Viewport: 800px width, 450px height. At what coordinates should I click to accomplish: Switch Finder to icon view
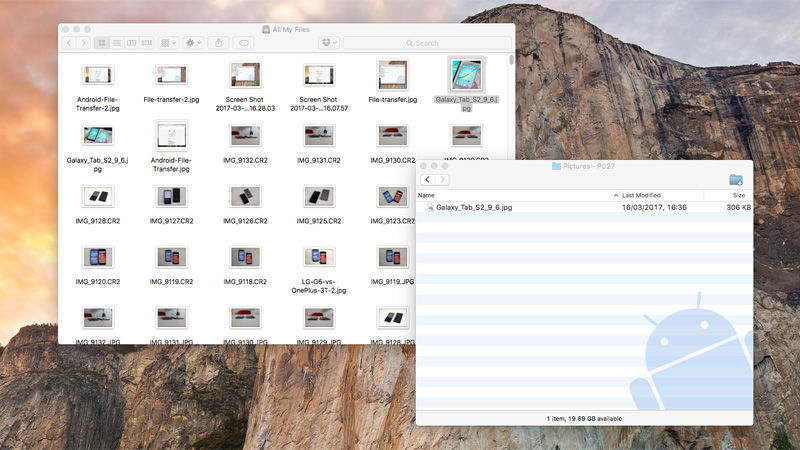coord(102,43)
